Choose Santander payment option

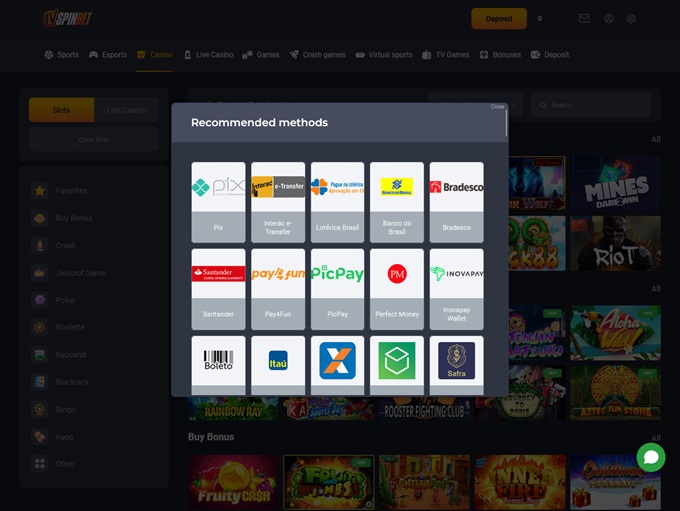[x=218, y=288]
